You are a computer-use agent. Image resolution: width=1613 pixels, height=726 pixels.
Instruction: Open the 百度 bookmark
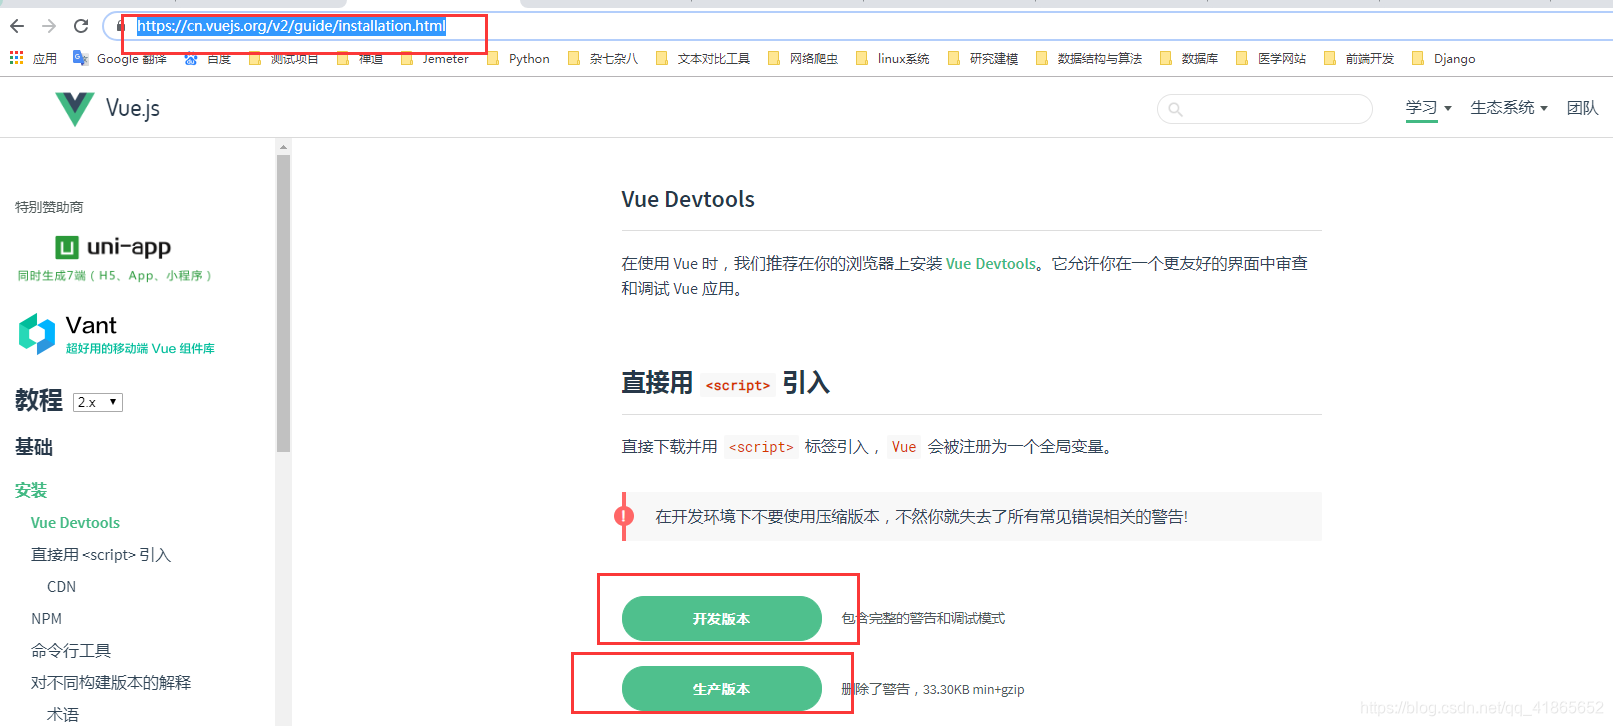[x=207, y=59]
